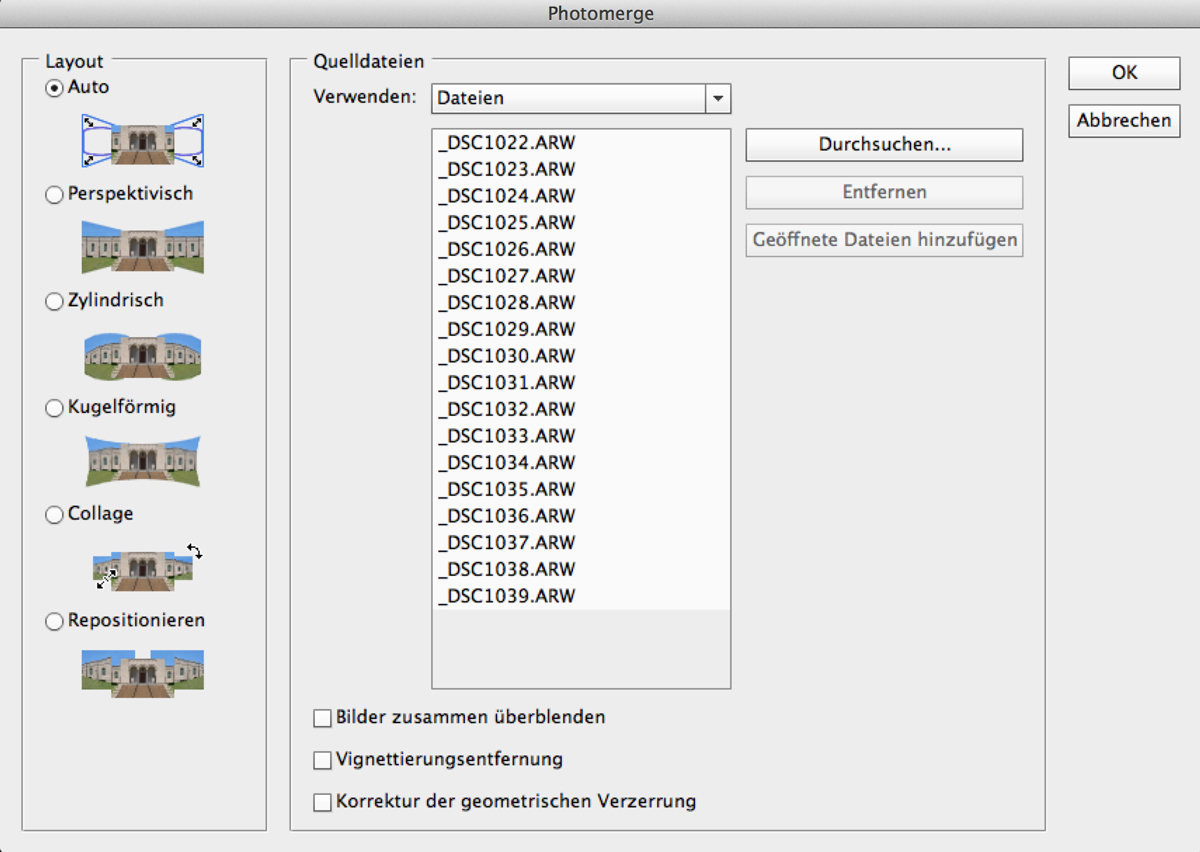Click the Kugelförmig layout preview image
The width and height of the screenshot is (1200, 852).
pyautogui.click(x=143, y=460)
